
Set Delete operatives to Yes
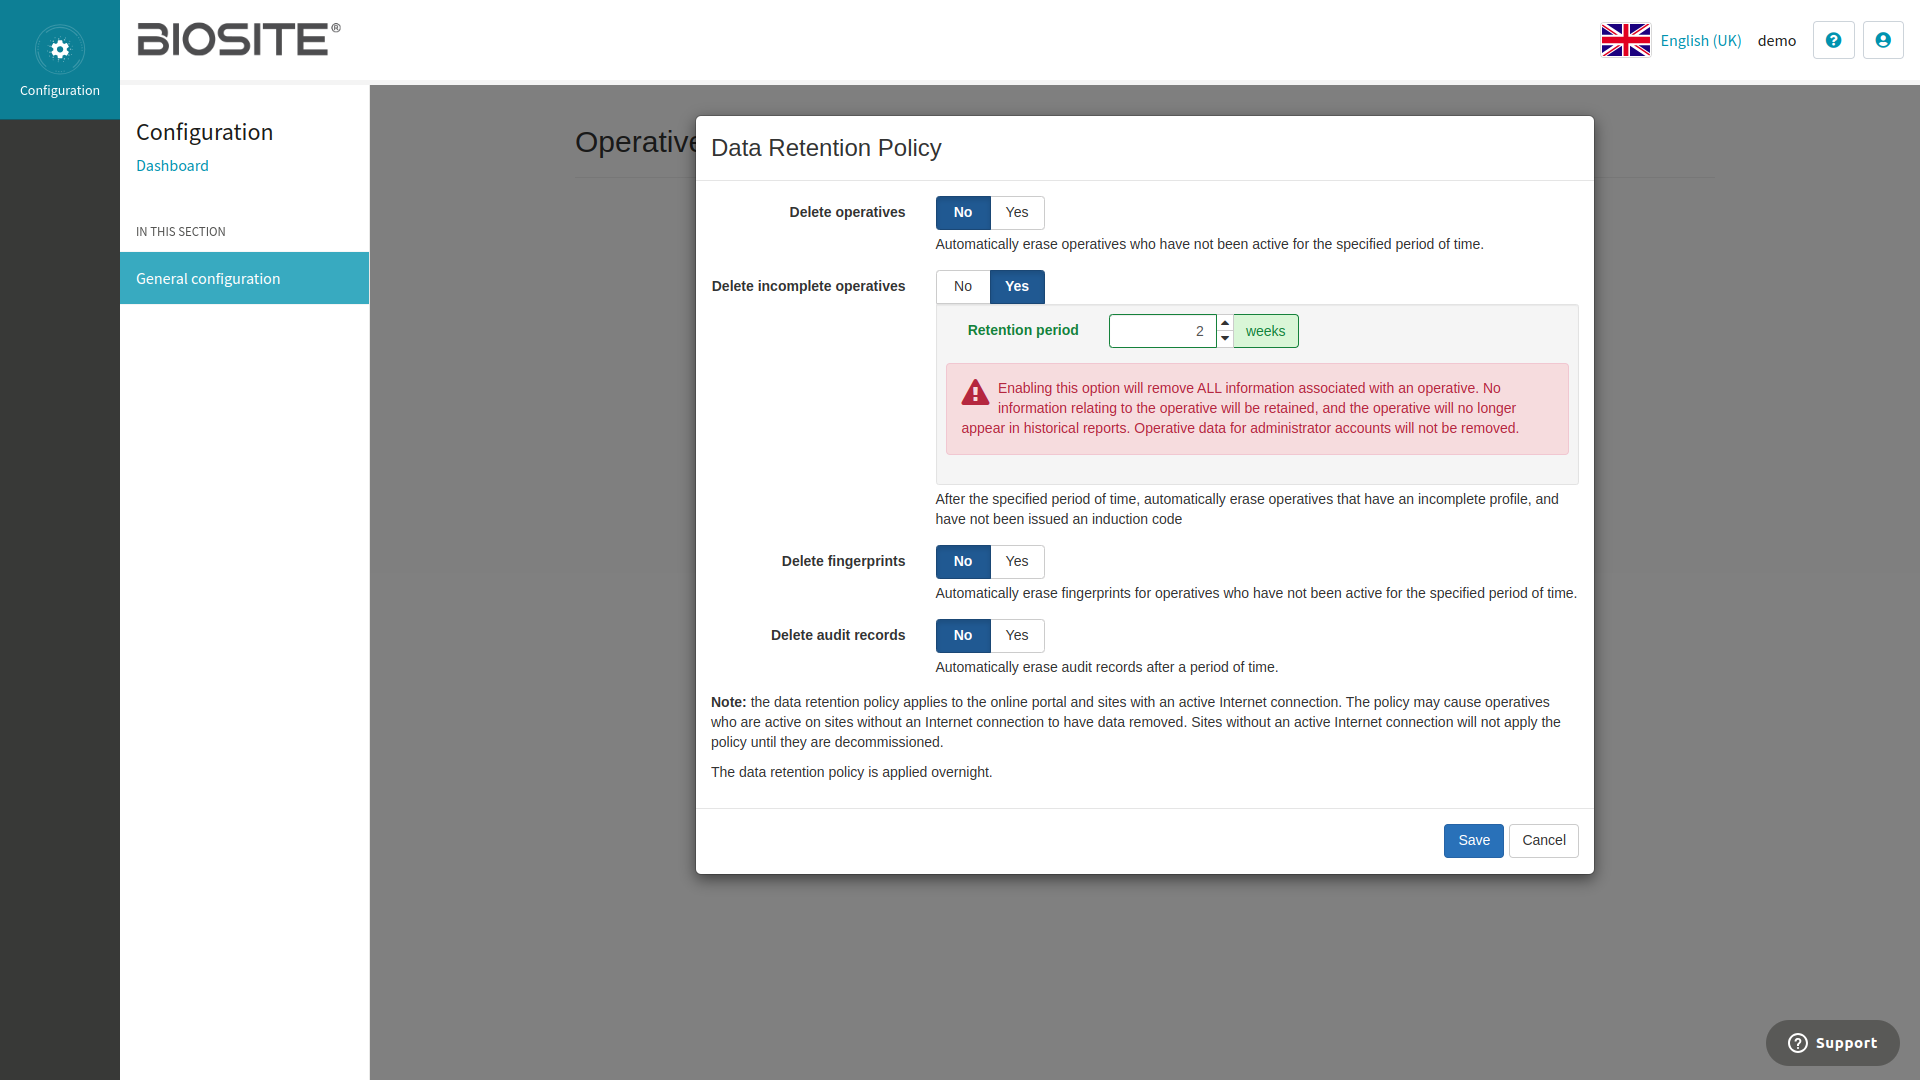[x=1016, y=213]
